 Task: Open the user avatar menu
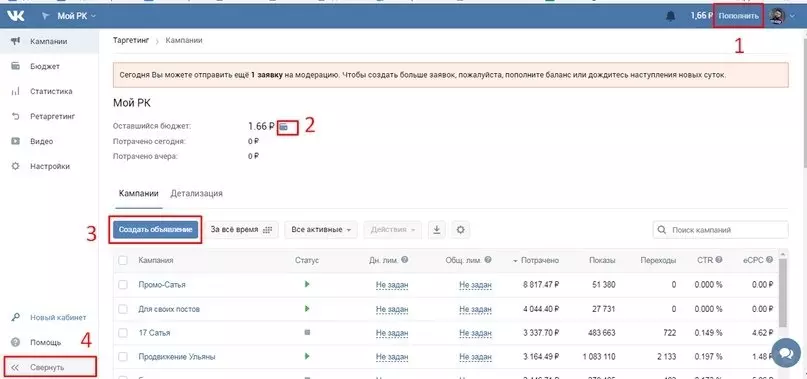777,16
